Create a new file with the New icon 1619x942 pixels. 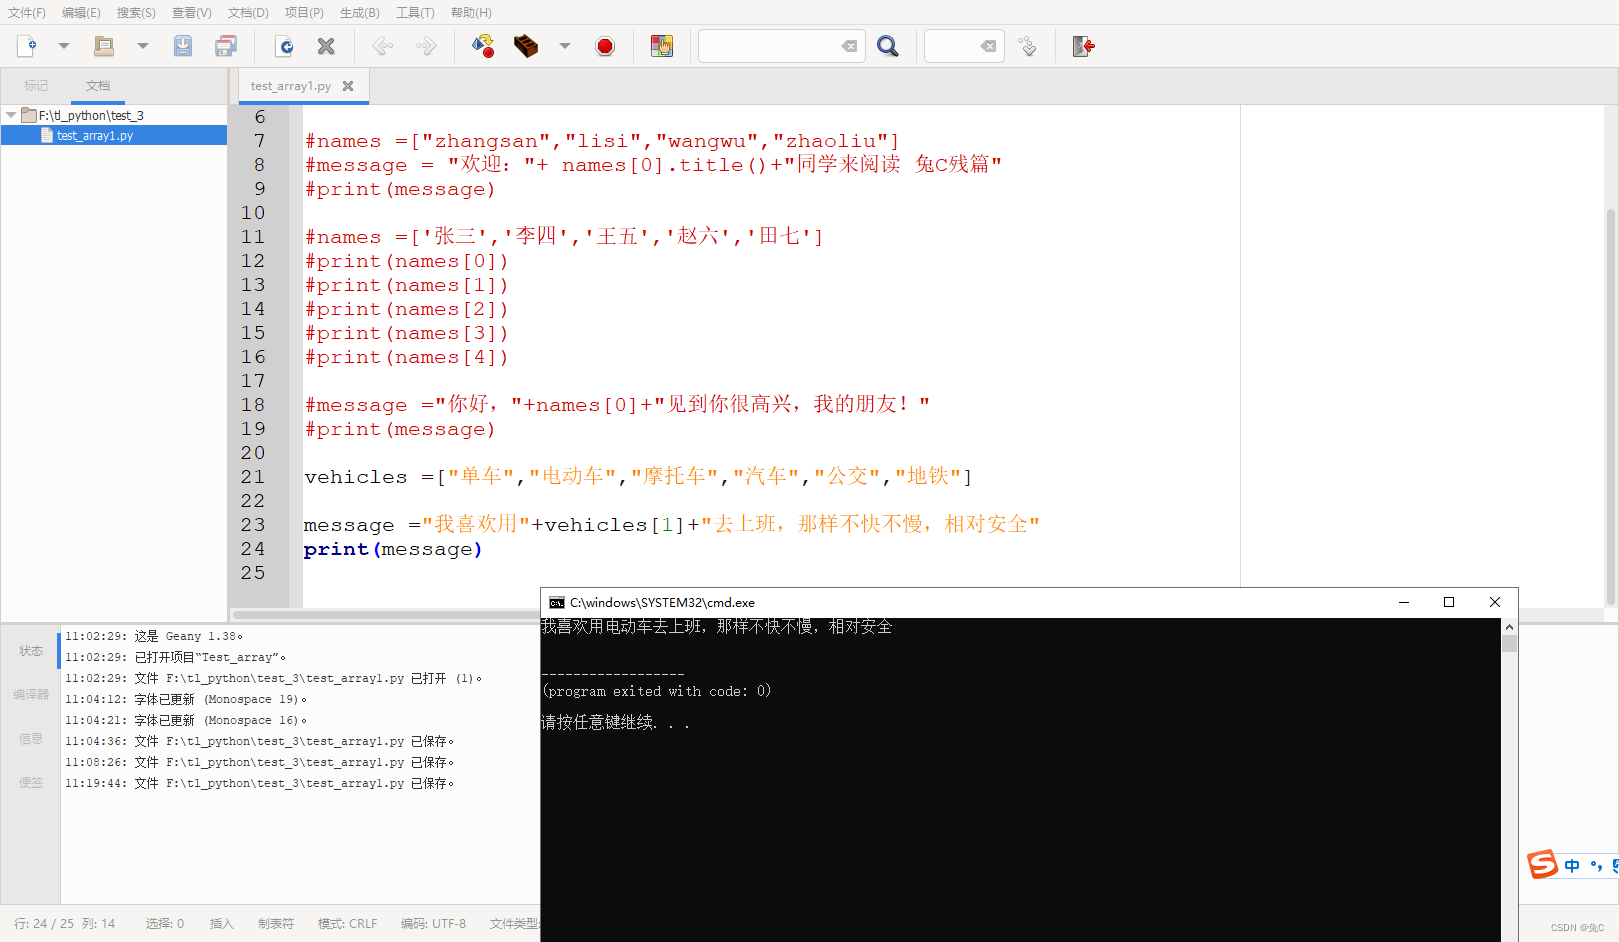coord(27,46)
